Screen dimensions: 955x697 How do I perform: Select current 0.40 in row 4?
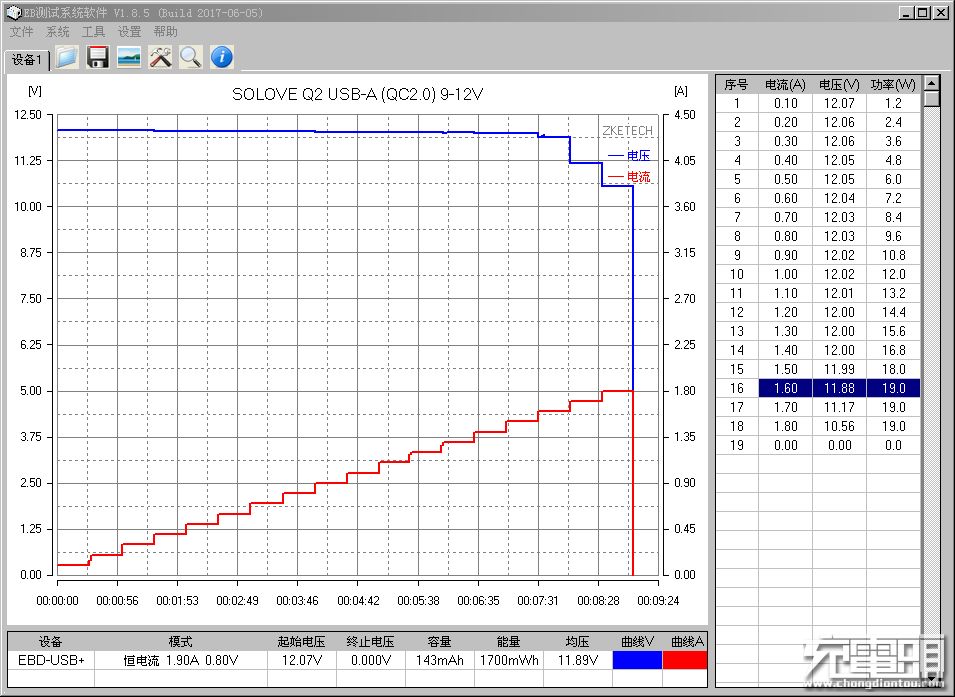(785, 160)
